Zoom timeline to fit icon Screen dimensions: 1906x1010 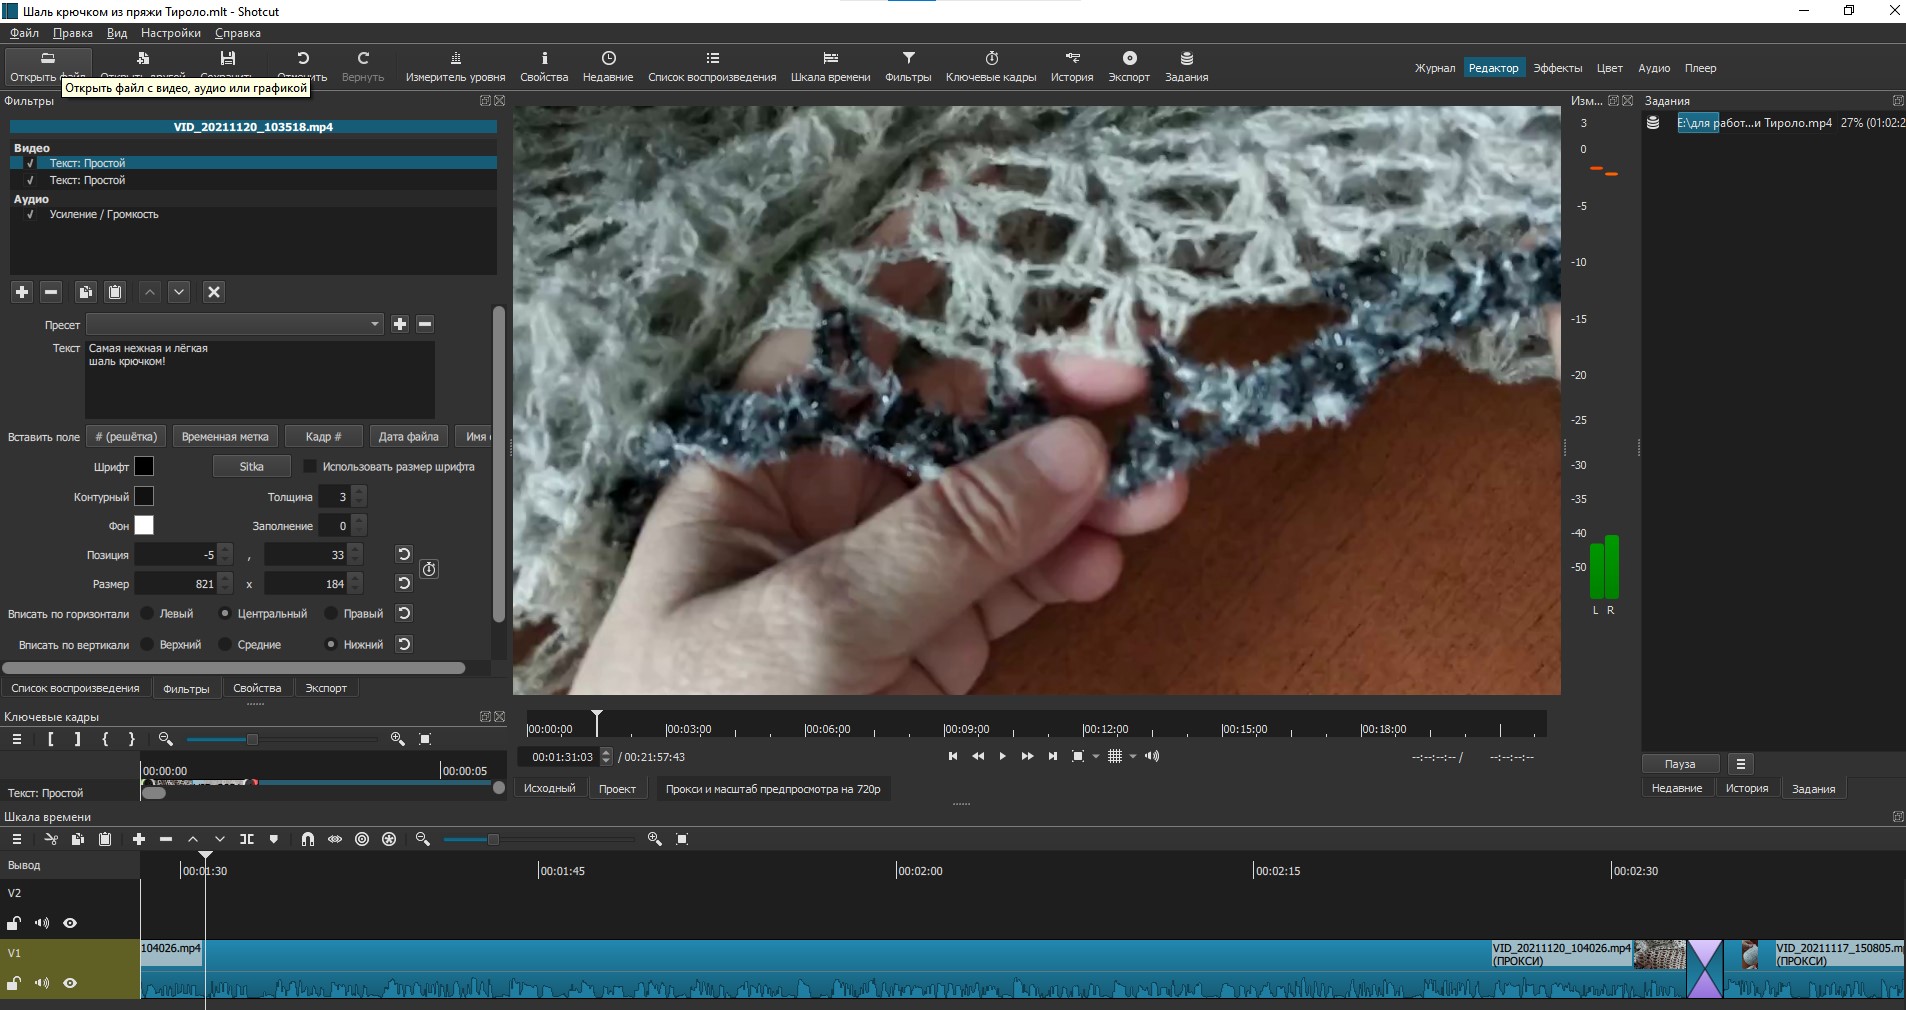682,839
